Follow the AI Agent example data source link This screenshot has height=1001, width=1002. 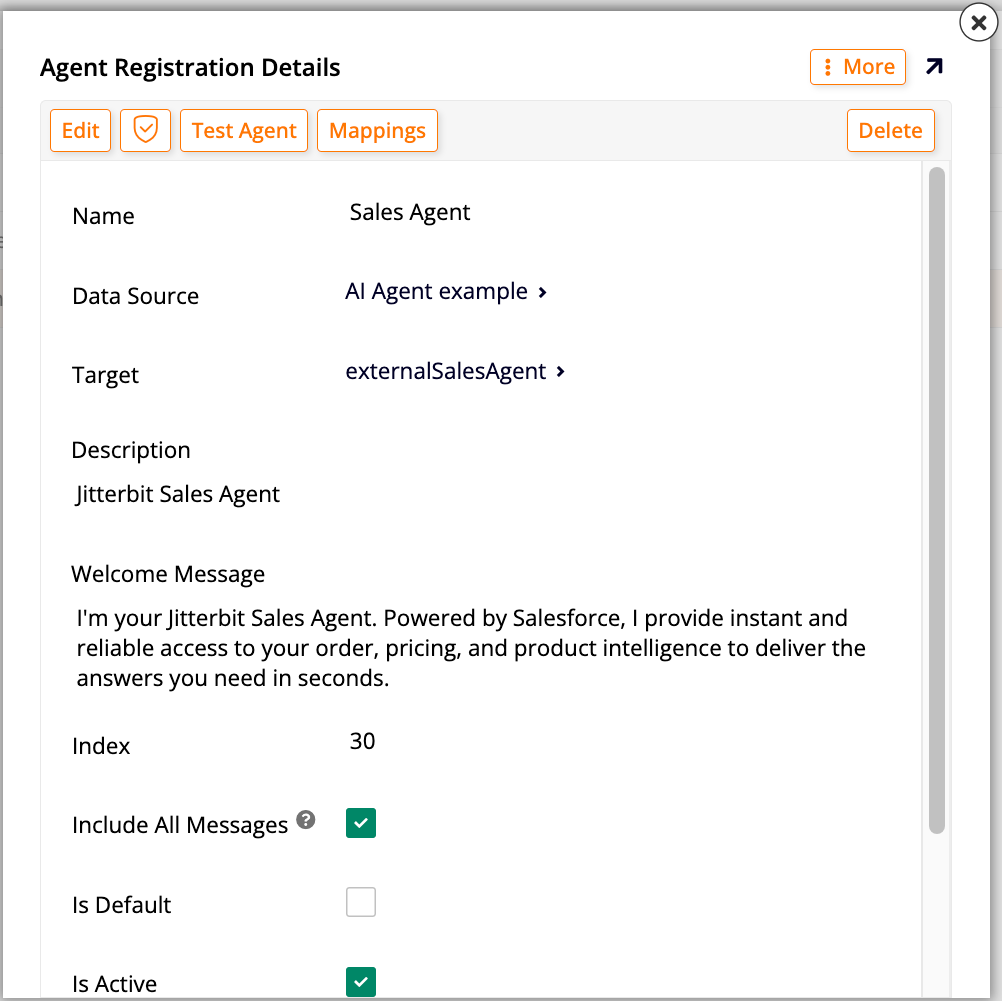click(436, 291)
